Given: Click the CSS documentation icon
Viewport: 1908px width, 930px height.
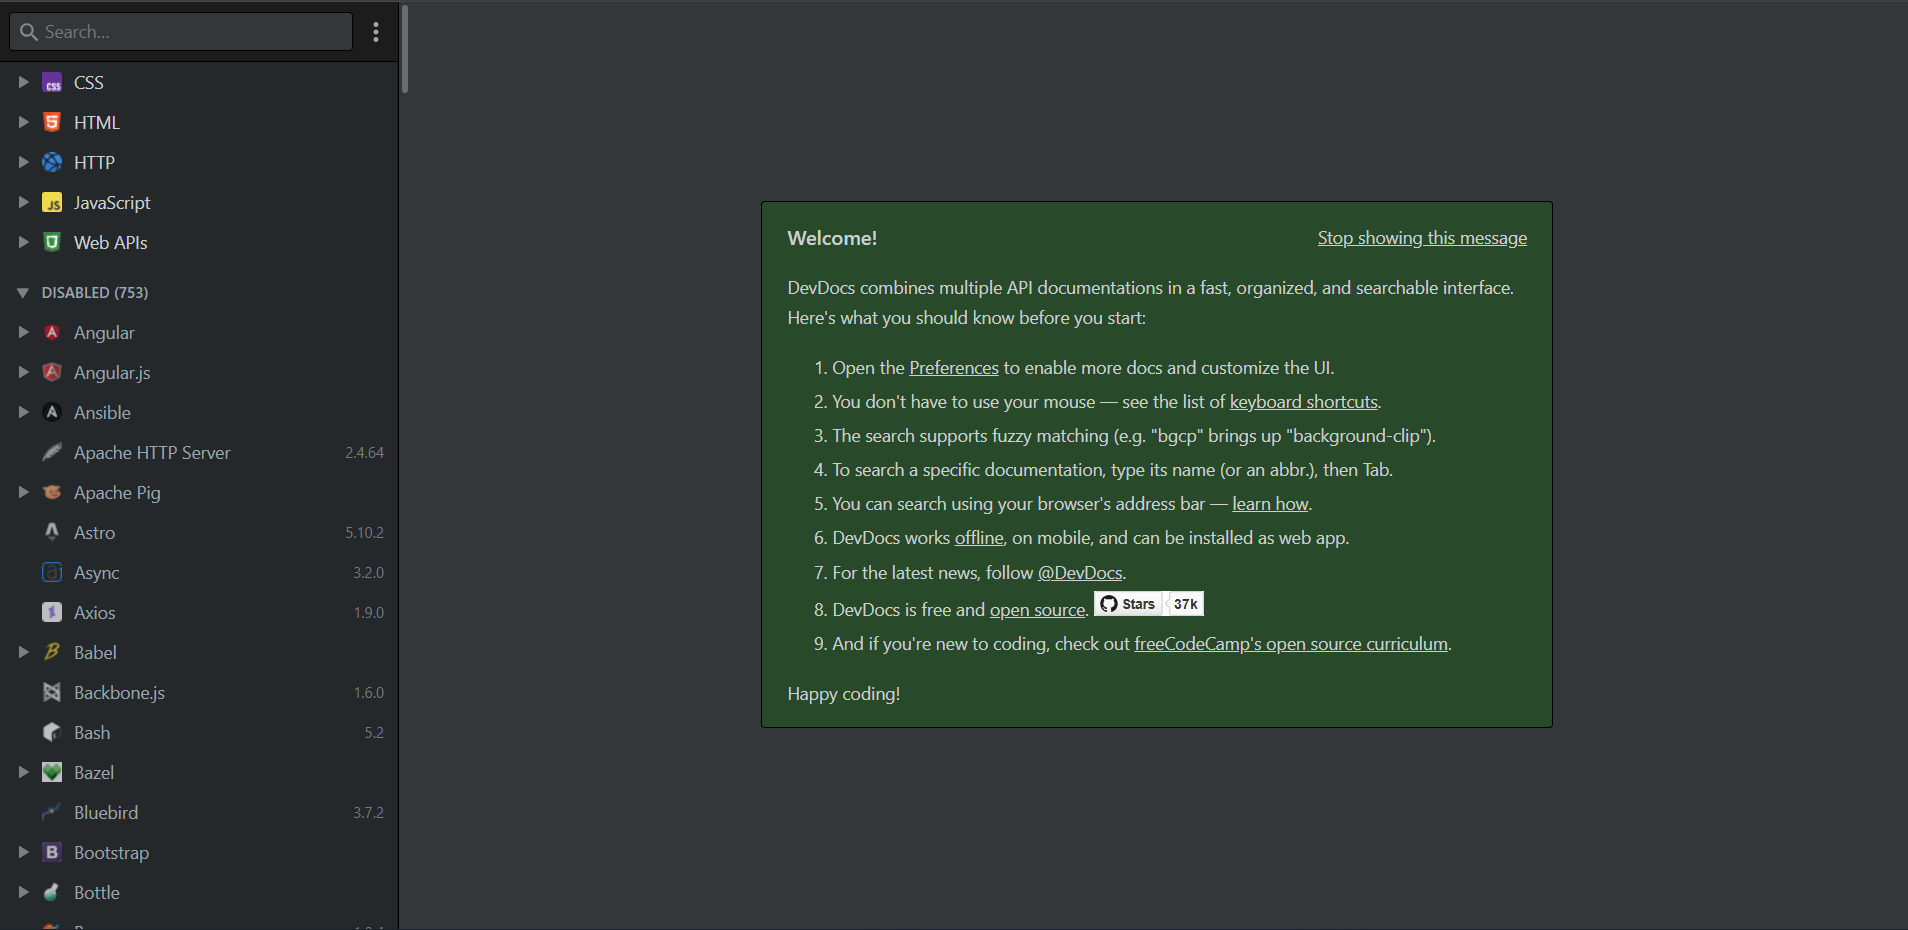Looking at the screenshot, I should pos(51,82).
